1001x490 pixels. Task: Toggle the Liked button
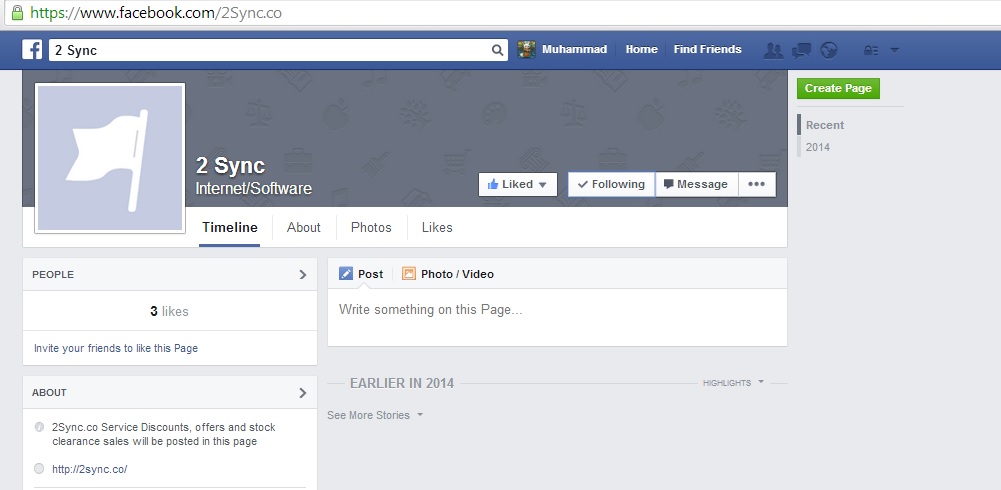518,184
